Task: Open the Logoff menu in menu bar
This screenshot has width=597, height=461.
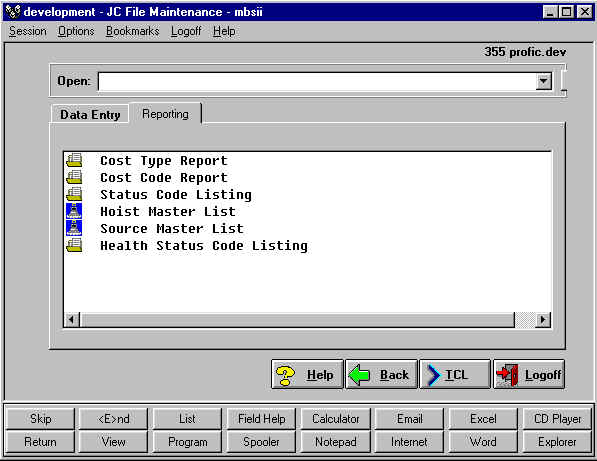Action: click(186, 31)
